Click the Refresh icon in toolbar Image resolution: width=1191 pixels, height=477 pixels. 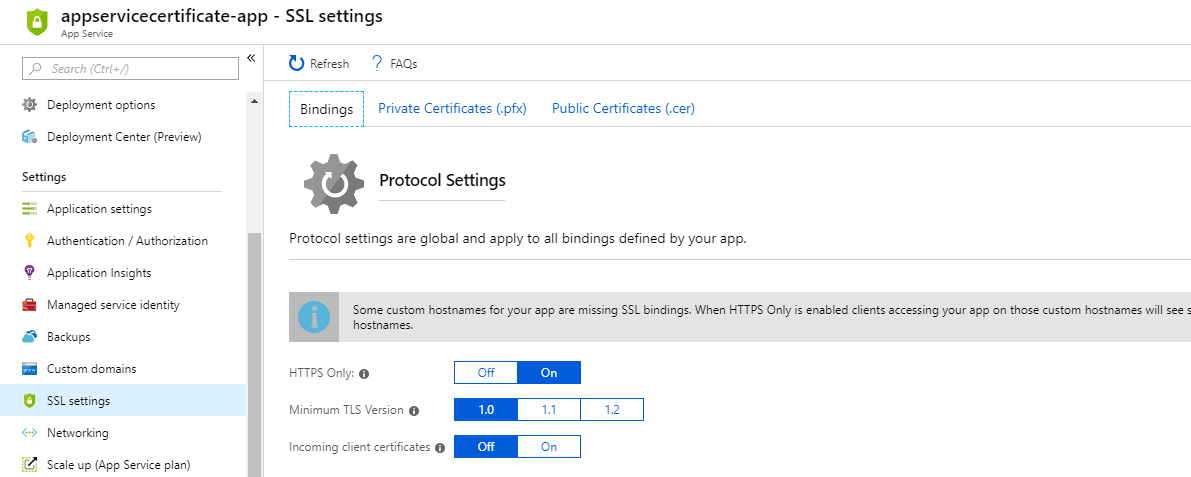[x=296, y=64]
